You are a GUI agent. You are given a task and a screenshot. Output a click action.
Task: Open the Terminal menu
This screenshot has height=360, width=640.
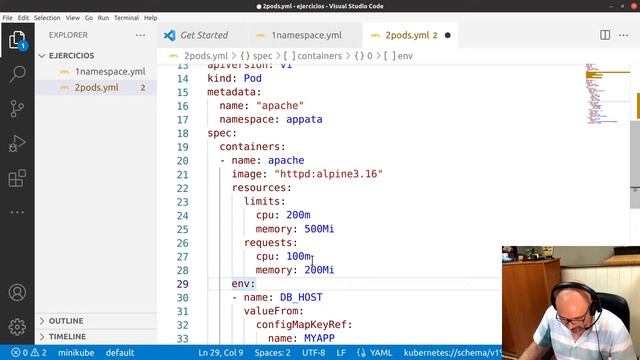[127, 18]
